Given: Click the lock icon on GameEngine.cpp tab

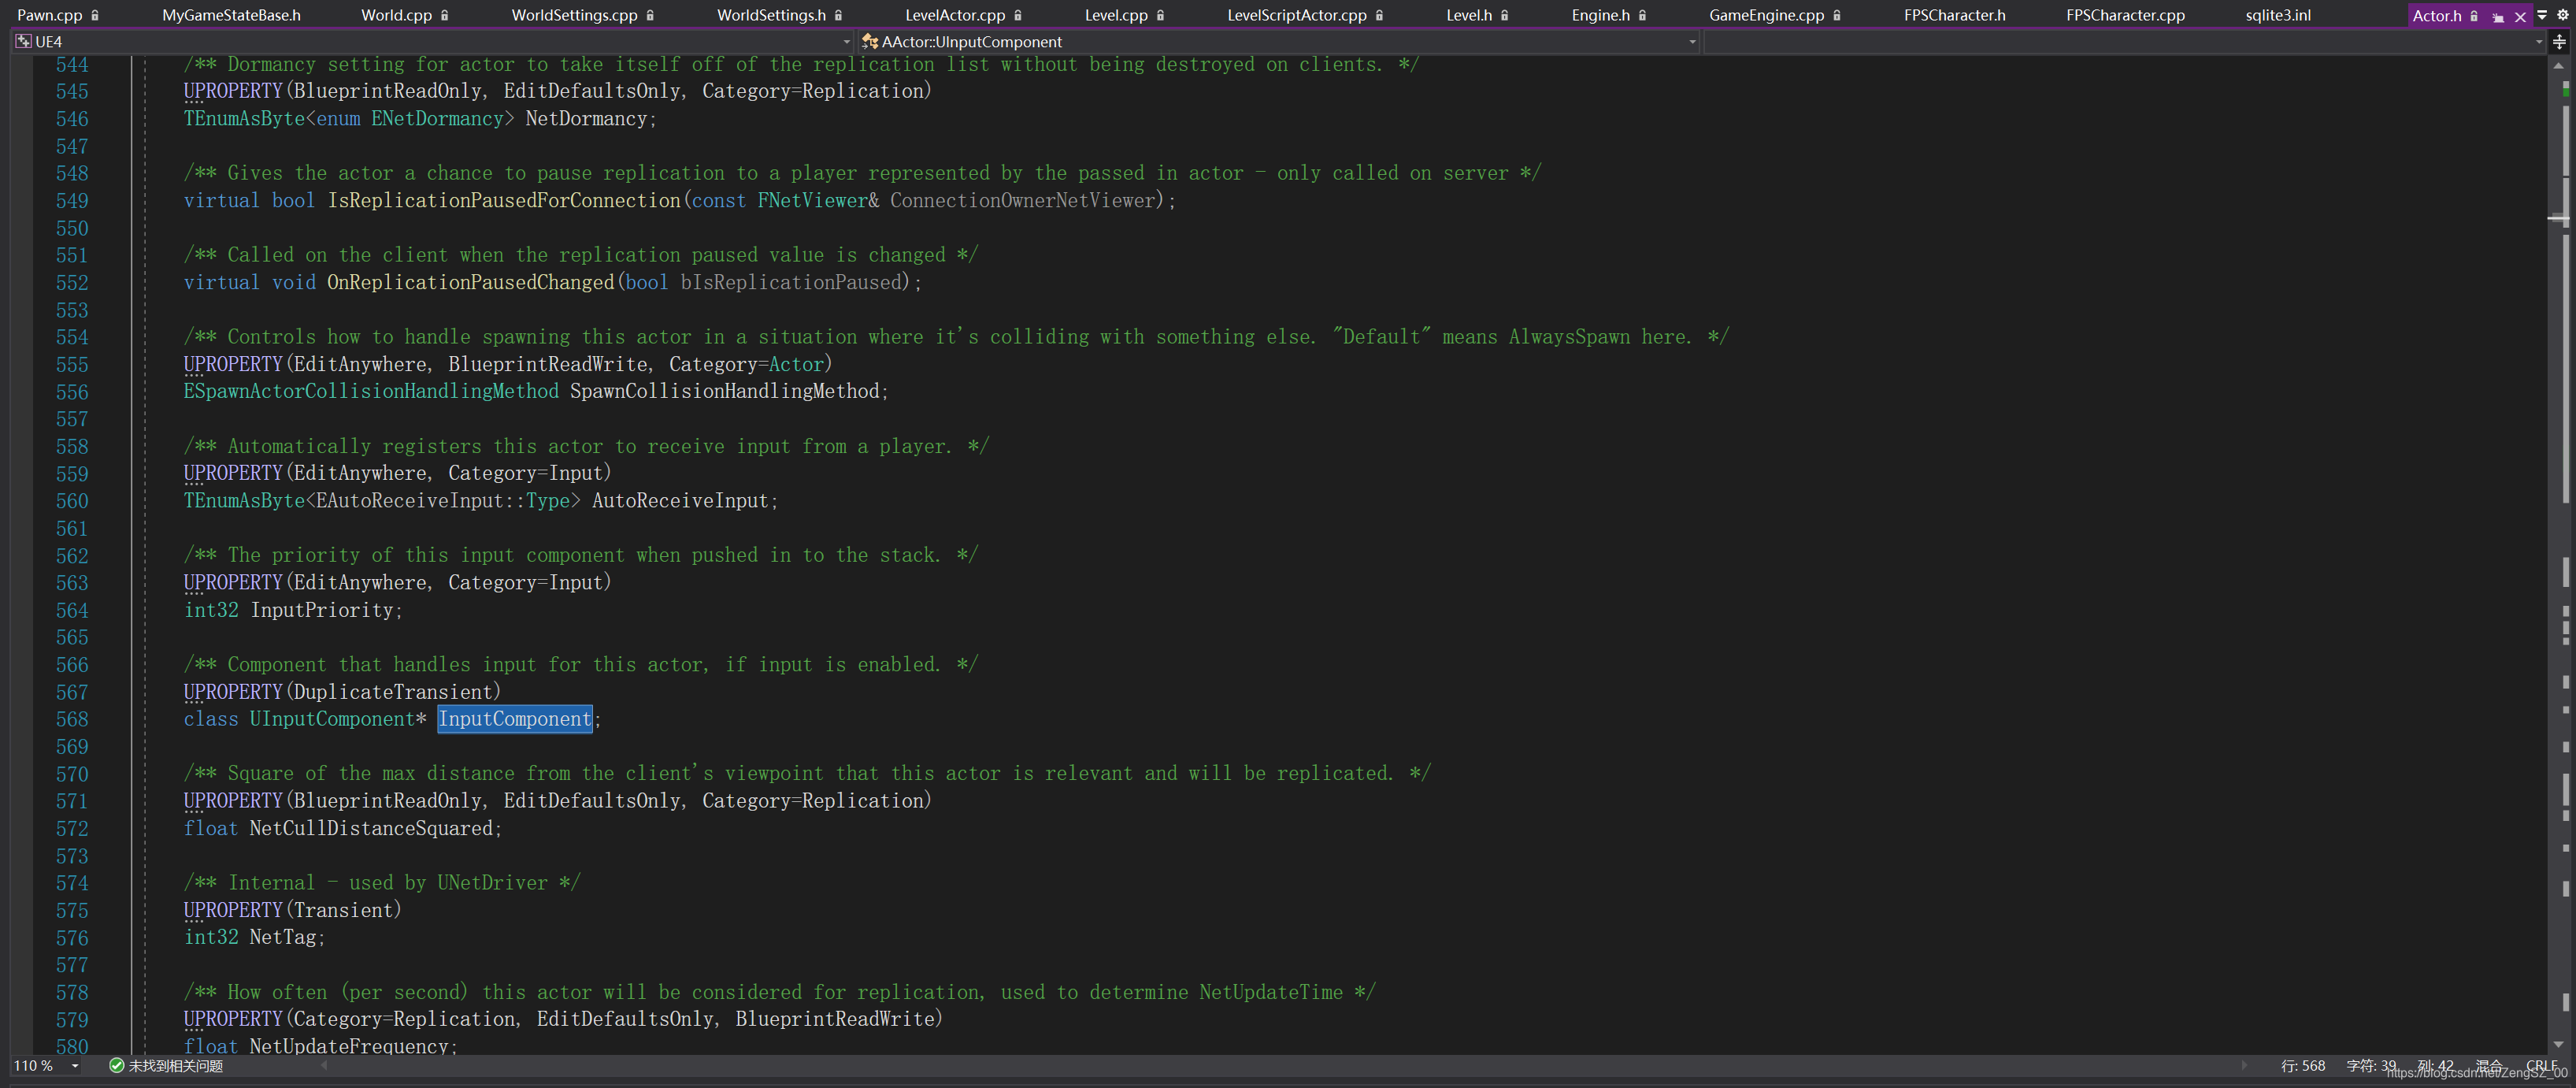Looking at the screenshot, I should point(1837,16).
